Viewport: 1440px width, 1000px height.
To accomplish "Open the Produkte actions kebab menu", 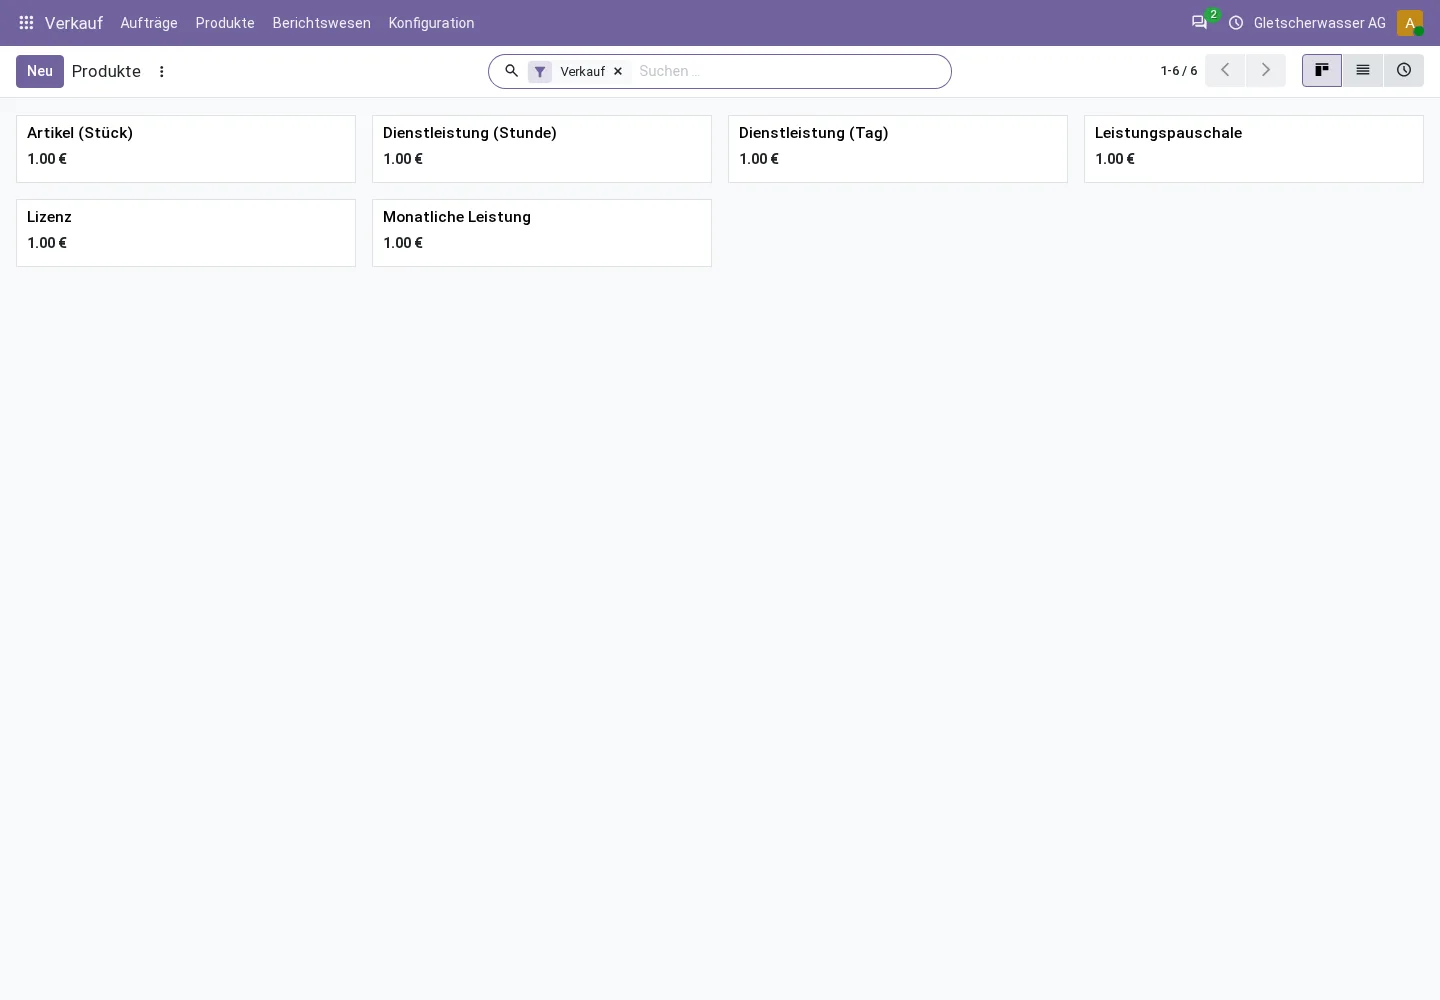I will coord(162,72).
